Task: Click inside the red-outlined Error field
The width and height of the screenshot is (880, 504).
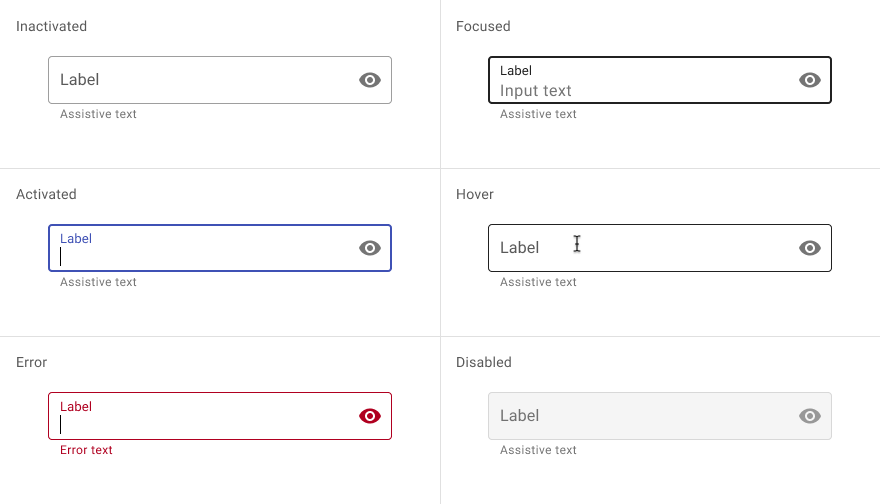Action: pos(220,416)
